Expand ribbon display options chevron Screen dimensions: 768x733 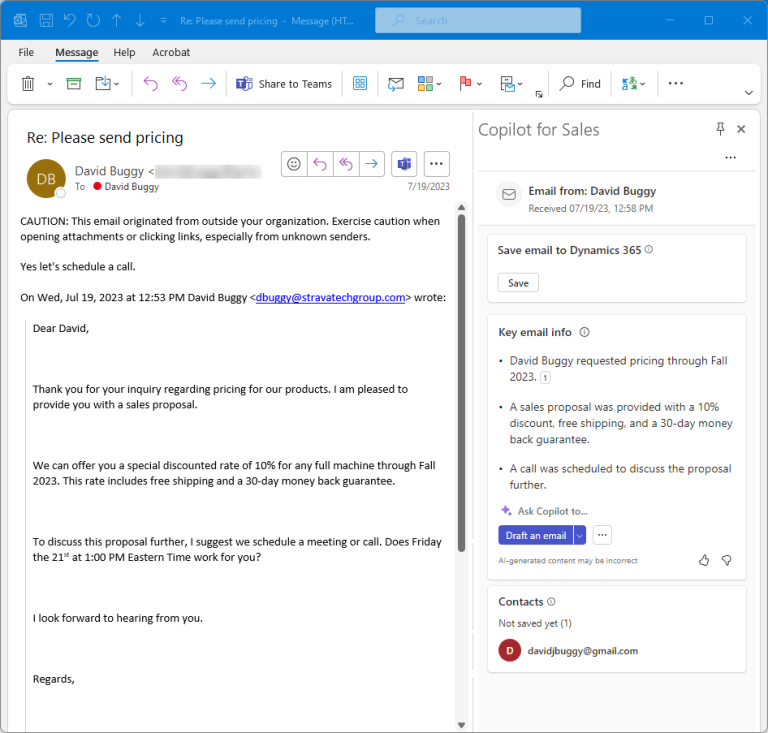point(748,93)
